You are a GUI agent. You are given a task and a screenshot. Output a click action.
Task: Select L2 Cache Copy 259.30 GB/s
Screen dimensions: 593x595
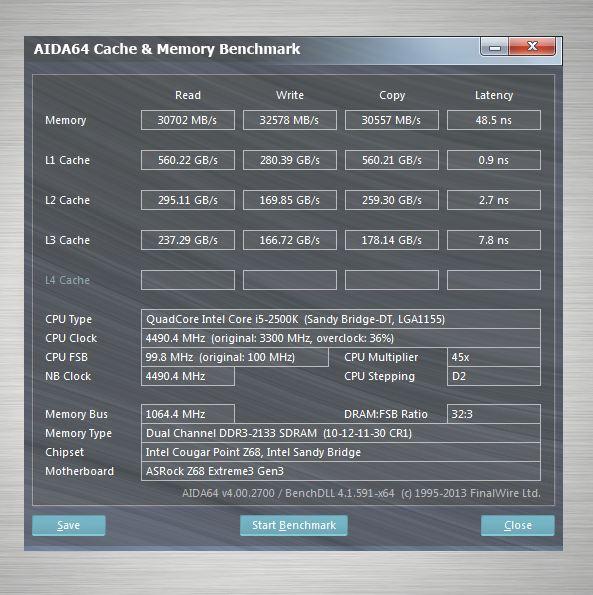coord(392,200)
